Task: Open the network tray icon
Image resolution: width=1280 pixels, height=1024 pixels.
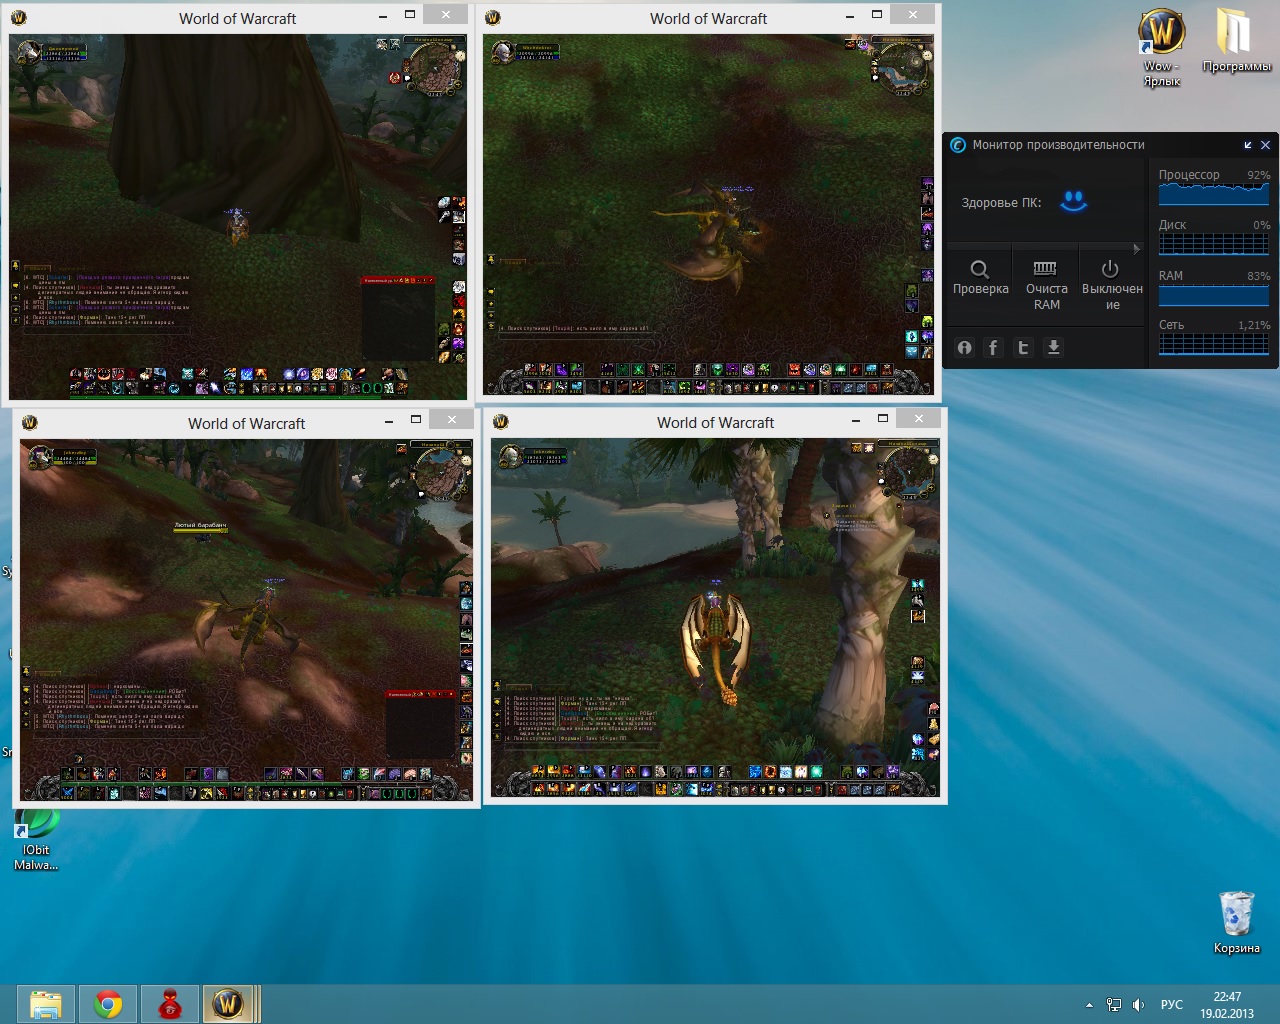Action: coord(1113,1005)
